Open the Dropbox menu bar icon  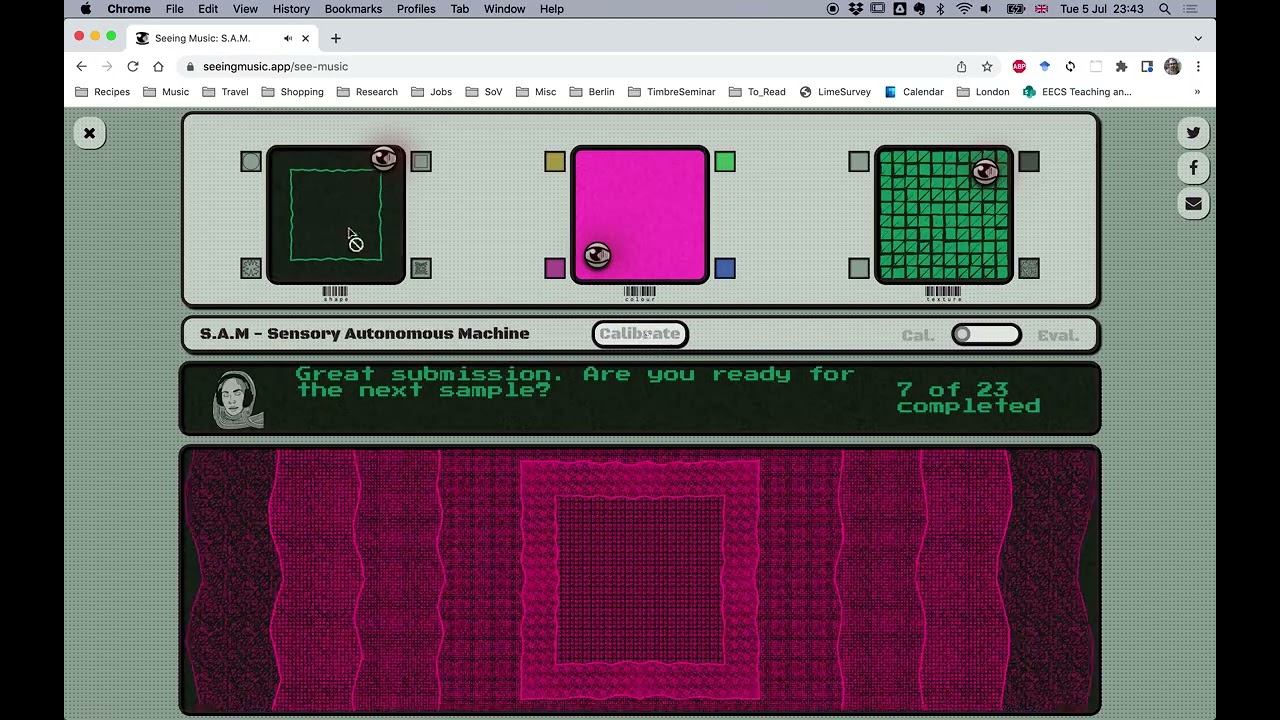click(856, 9)
